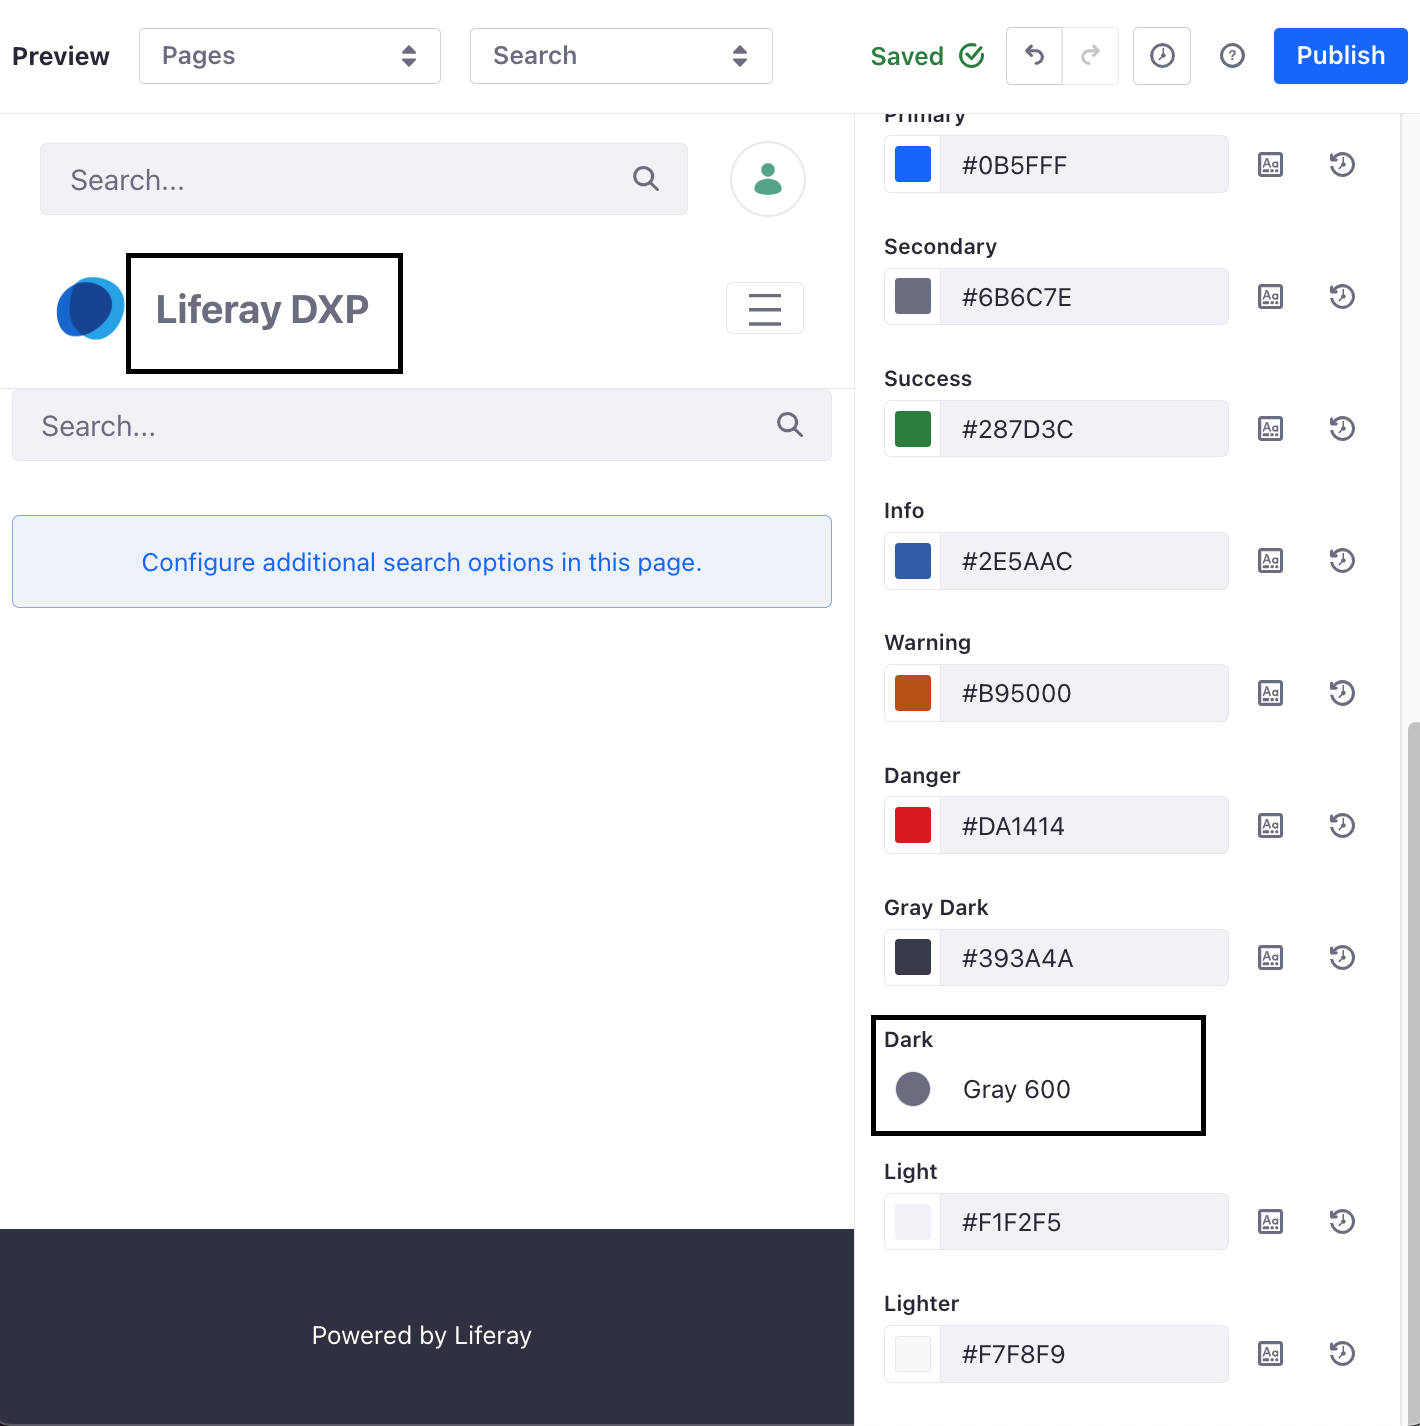Click value-from-stylebook icon for Lighter
Screen dimensions: 1420x1426
[x=1270, y=1354]
